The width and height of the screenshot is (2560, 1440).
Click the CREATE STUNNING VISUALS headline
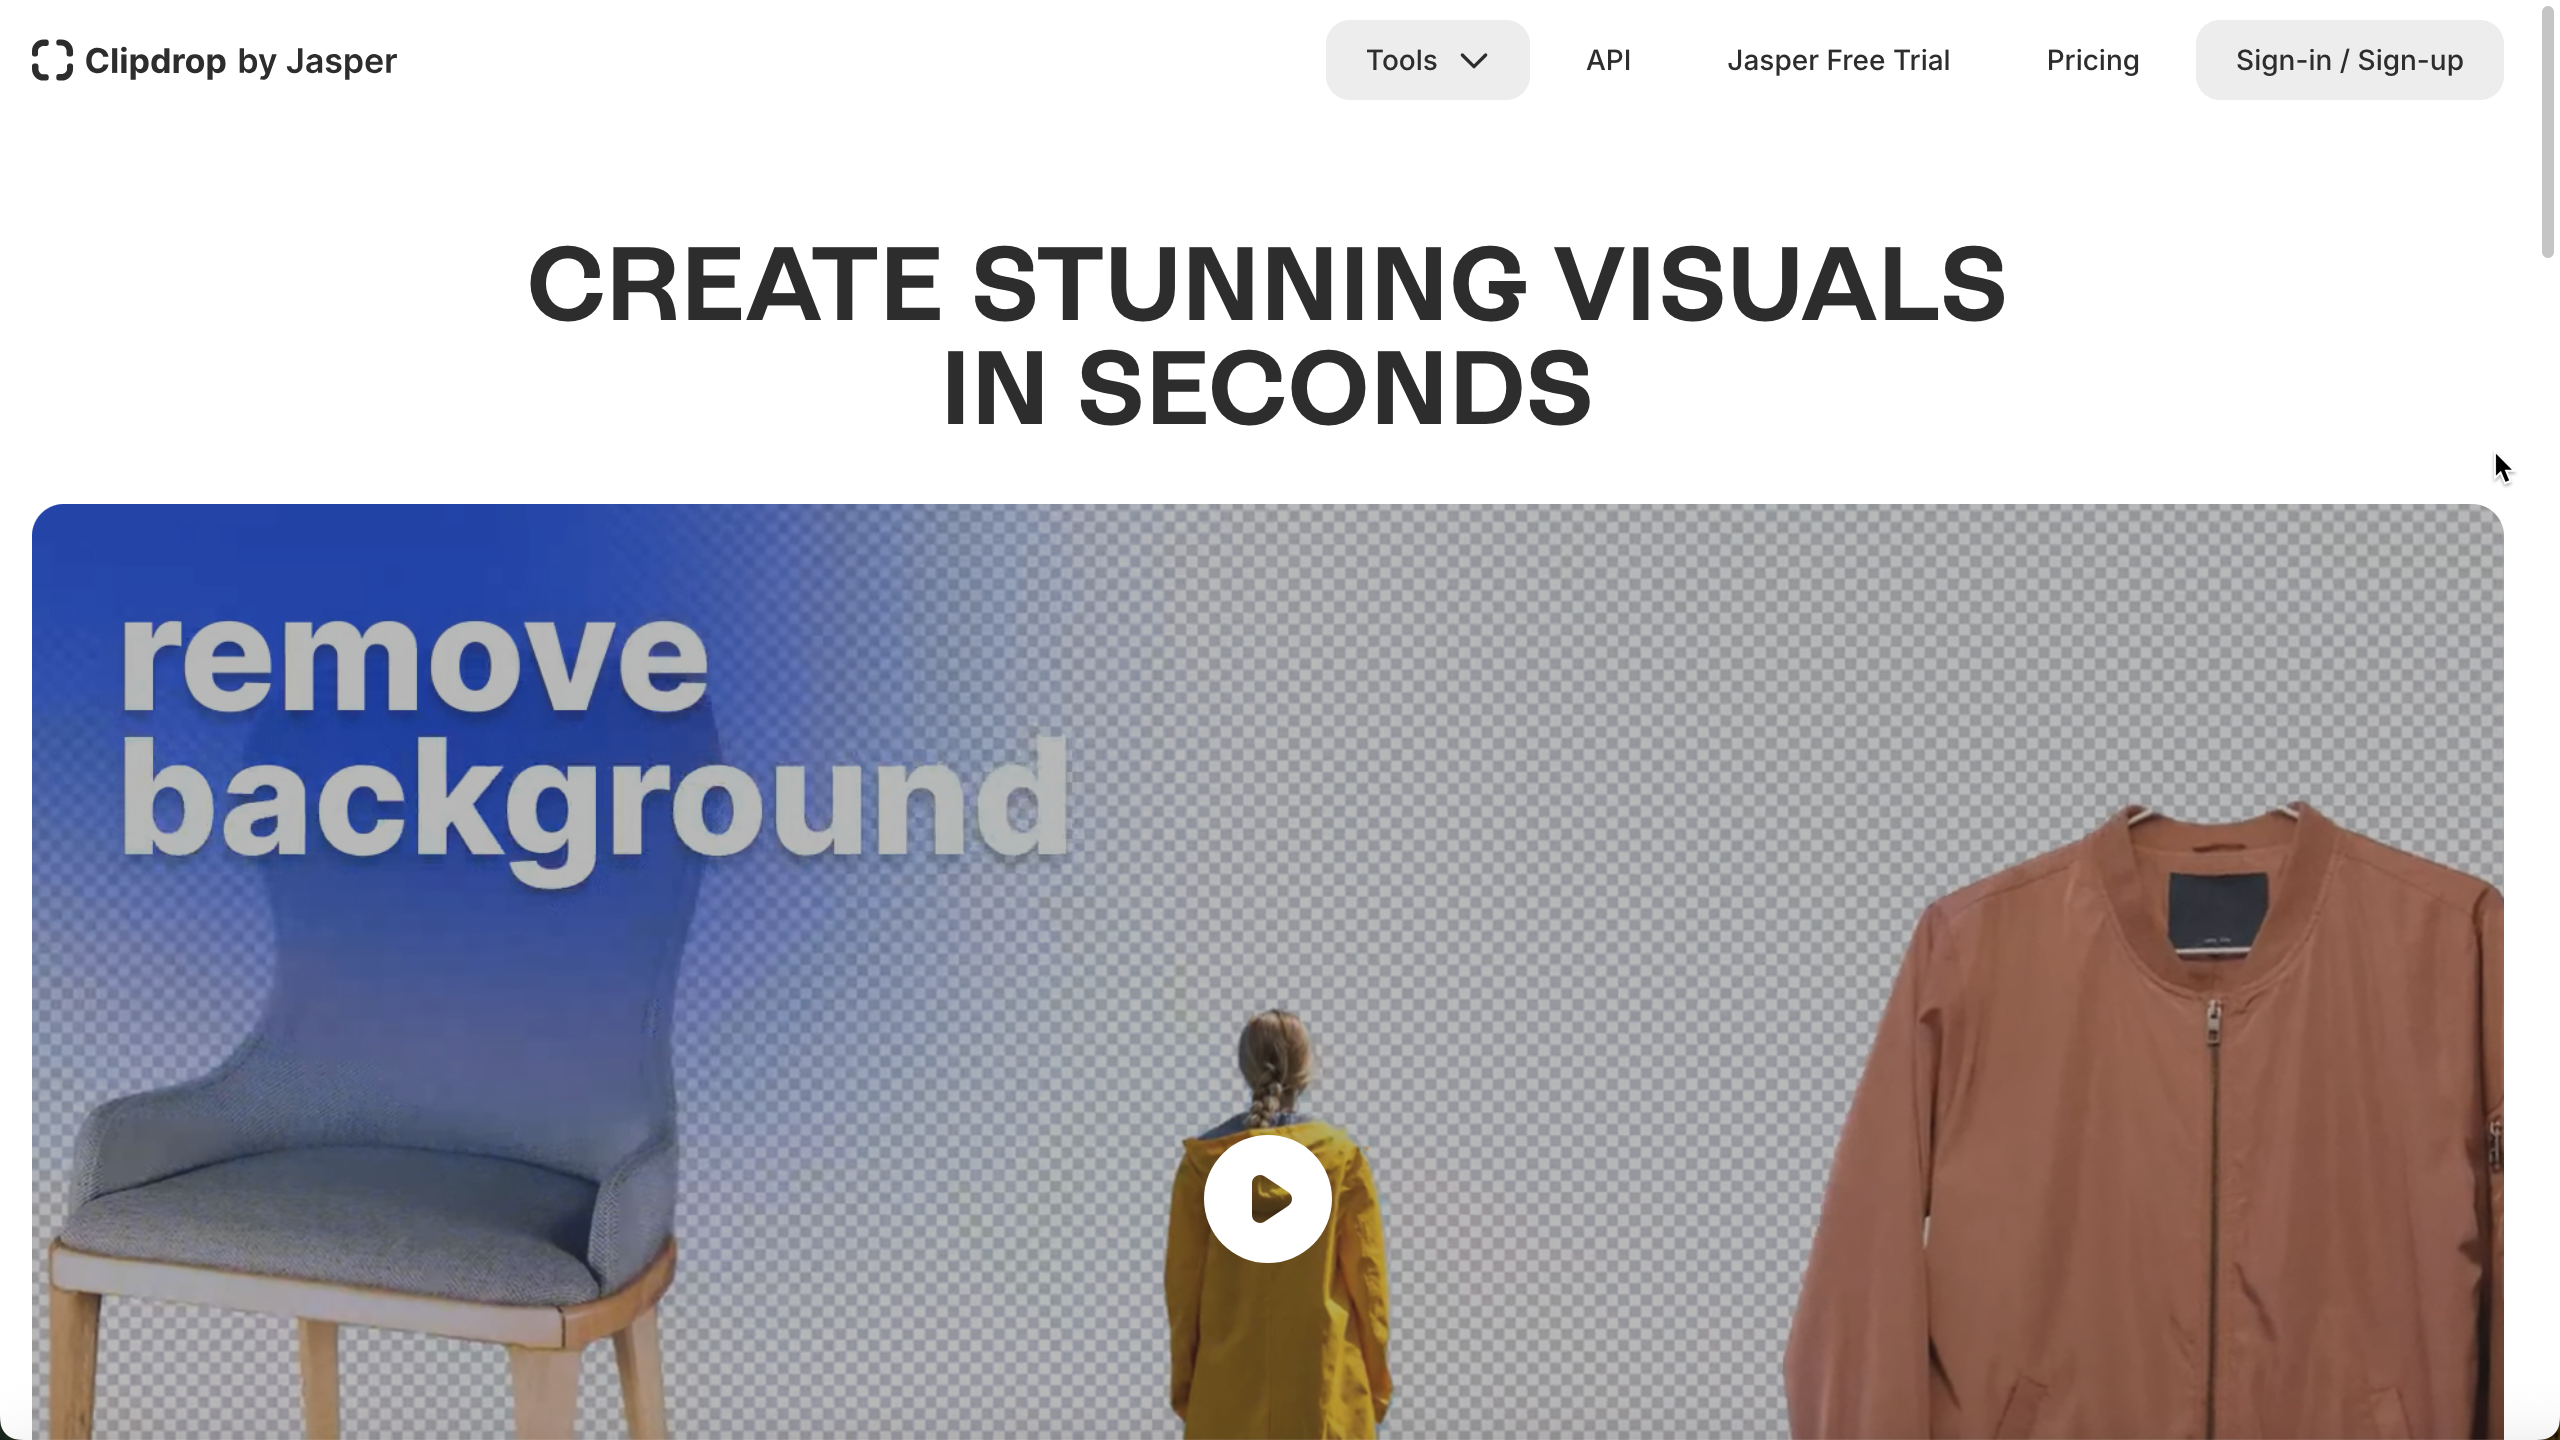[1266, 285]
